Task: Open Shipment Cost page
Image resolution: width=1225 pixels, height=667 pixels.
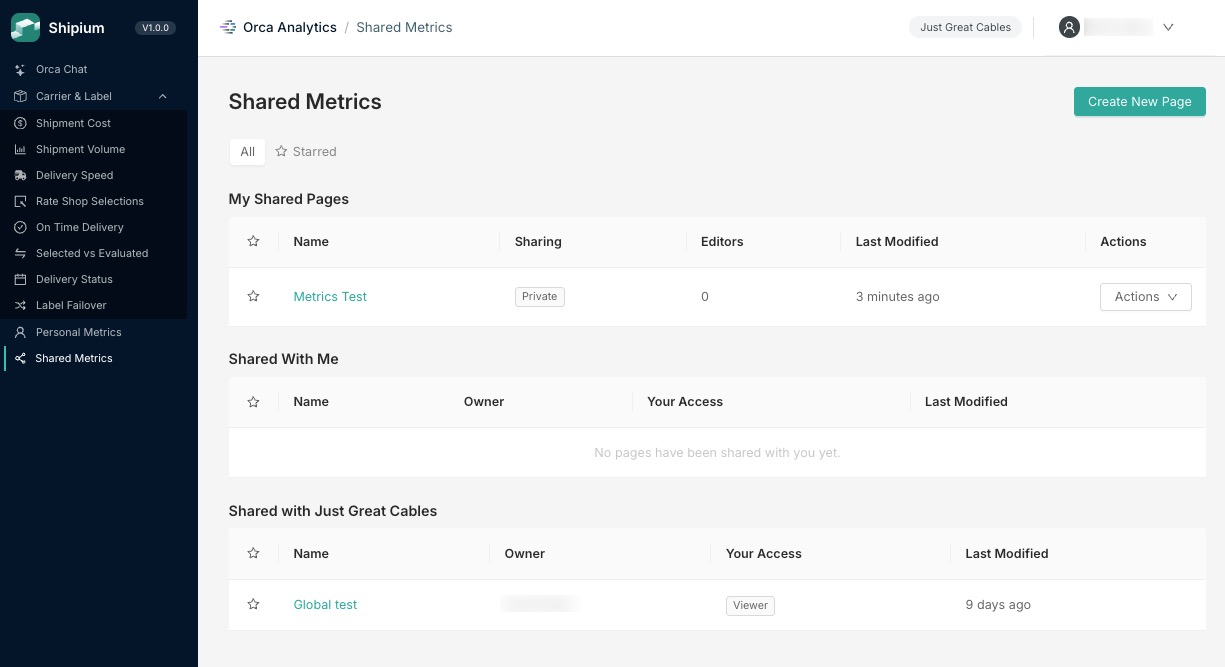Action: (x=73, y=123)
